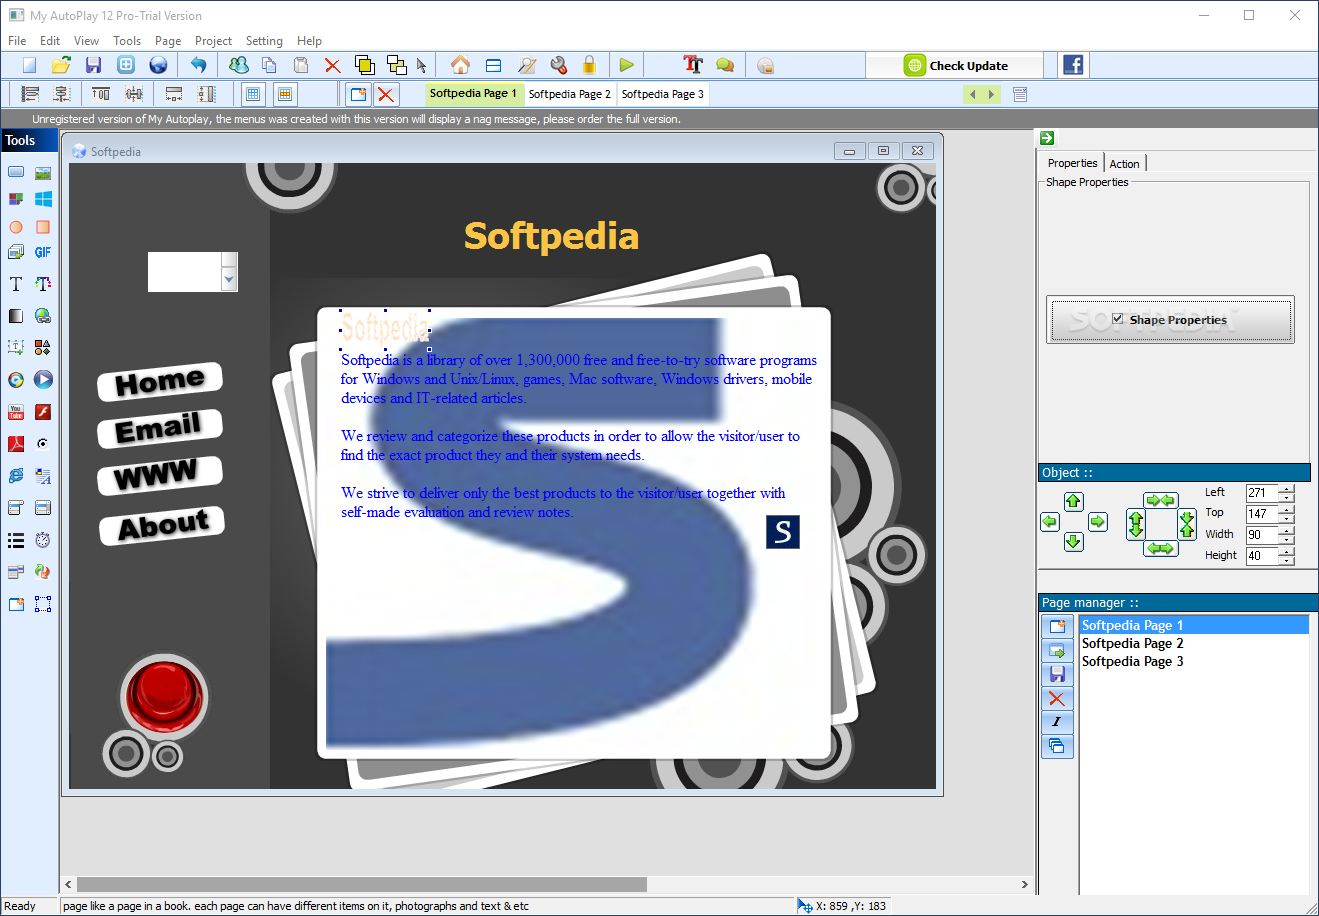Select Softpedia Page 2 in Page manager list

(x=1132, y=643)
